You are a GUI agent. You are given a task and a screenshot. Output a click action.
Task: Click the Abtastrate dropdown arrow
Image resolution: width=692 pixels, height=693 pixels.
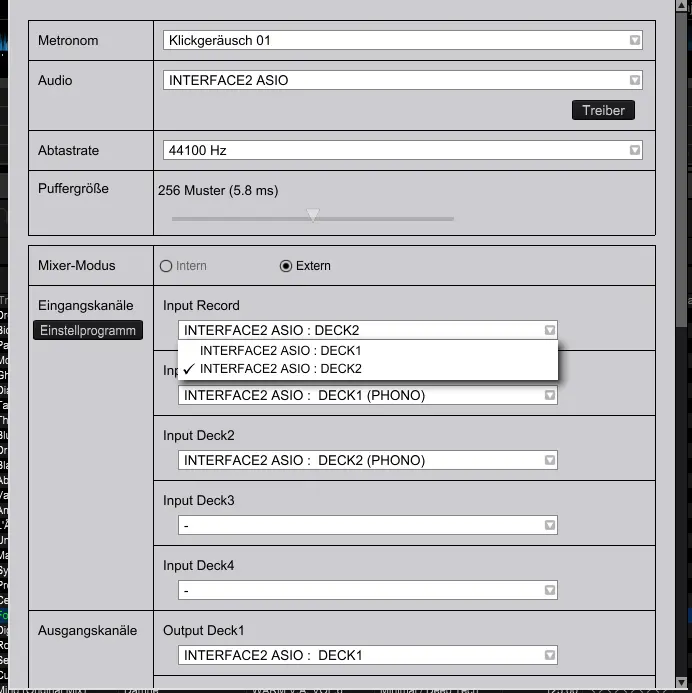click(634, 151)
